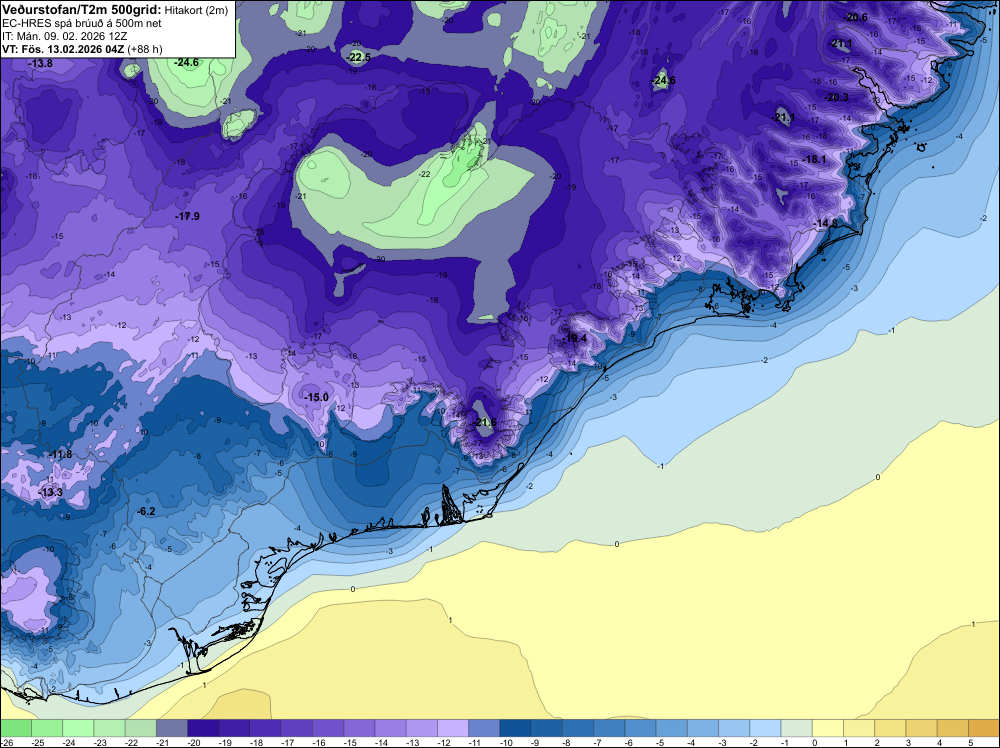The width and height of the screenshot is (1000, 748).
Task: Click the -20.6 temperature label
Action: pyautogui.click(x=855, y=17)
